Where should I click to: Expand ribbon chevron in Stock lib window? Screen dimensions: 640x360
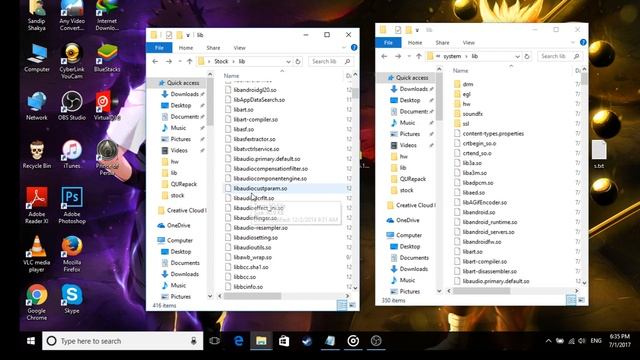(344, 48)
